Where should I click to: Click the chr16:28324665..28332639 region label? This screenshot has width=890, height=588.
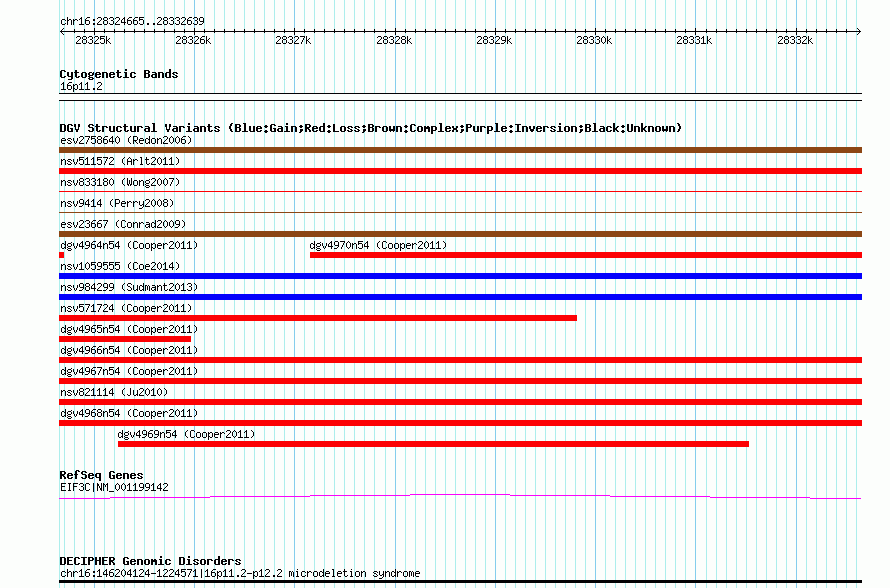[132, 21]
